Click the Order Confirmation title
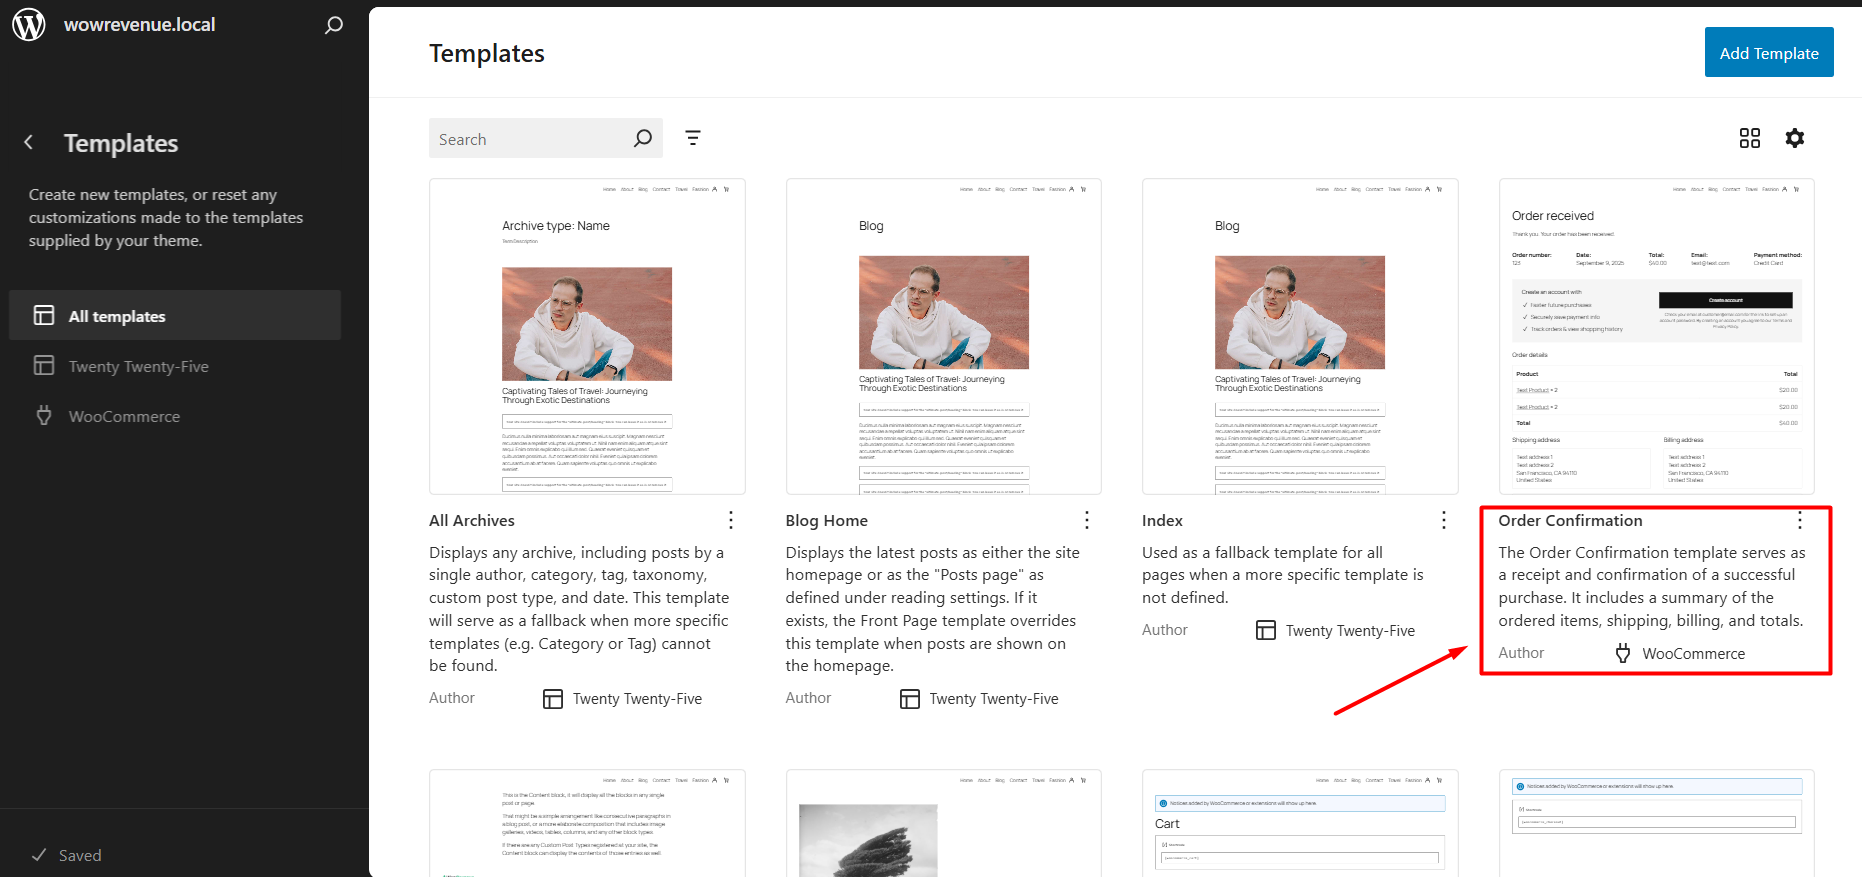 click(1570, 520)
